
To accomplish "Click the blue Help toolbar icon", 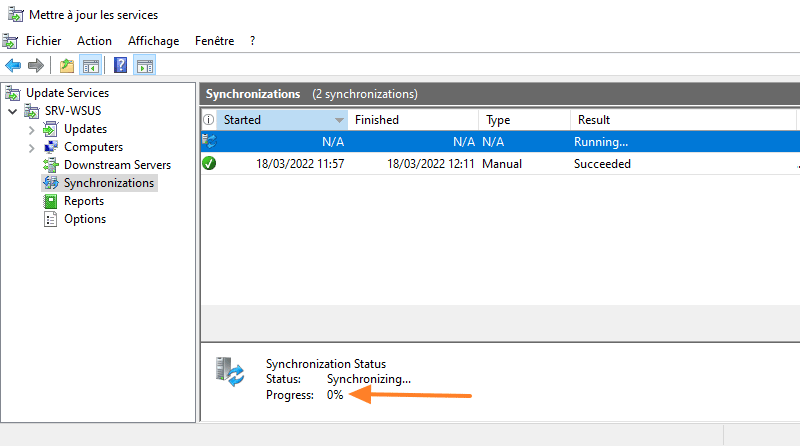I will [x=120, y=66].
